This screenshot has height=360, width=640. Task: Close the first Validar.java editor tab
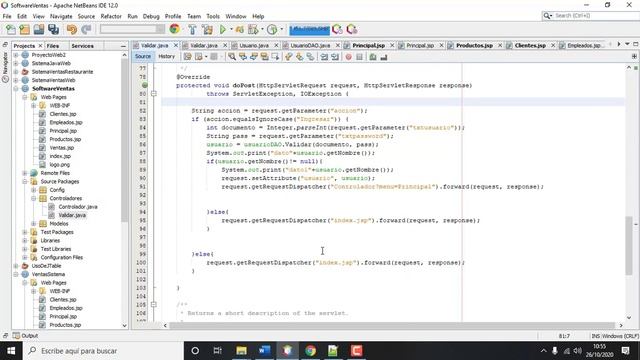(176, 45)
